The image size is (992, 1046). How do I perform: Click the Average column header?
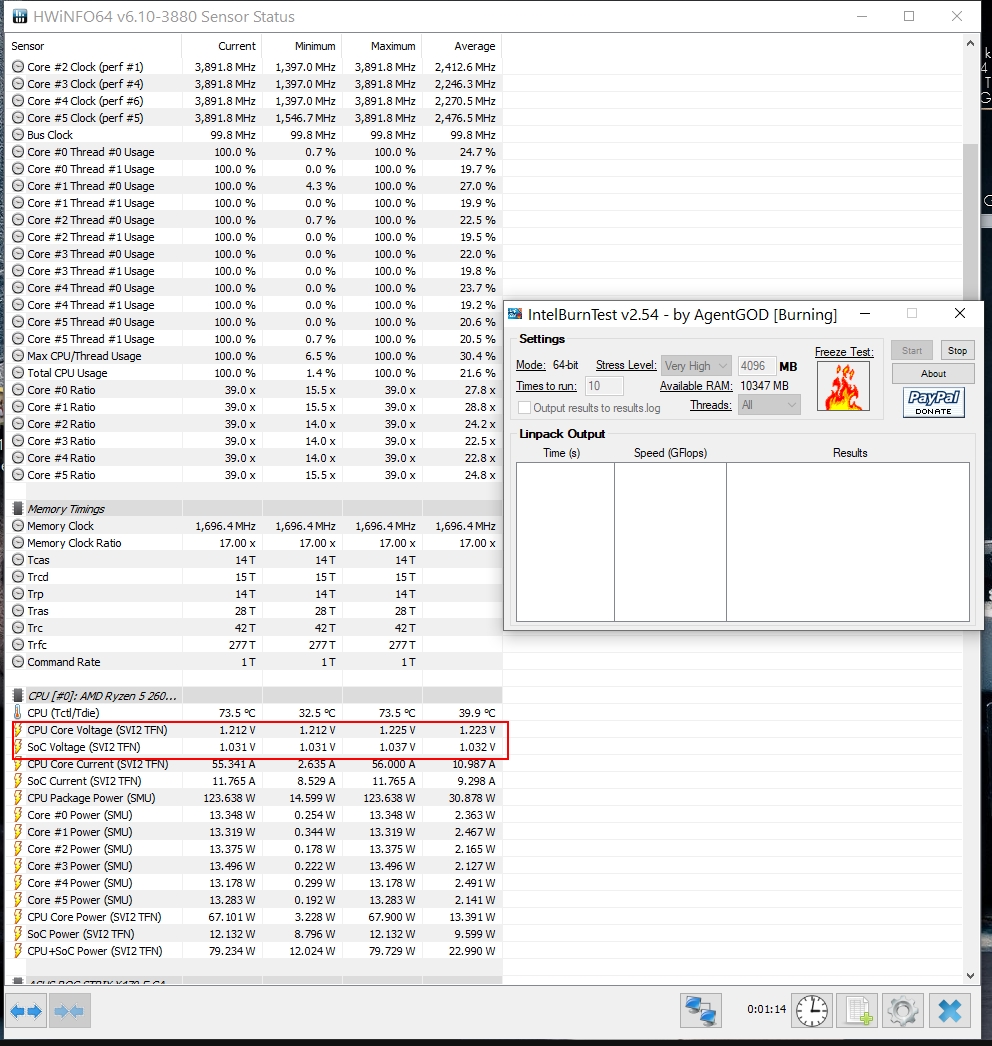pos(462,46)
